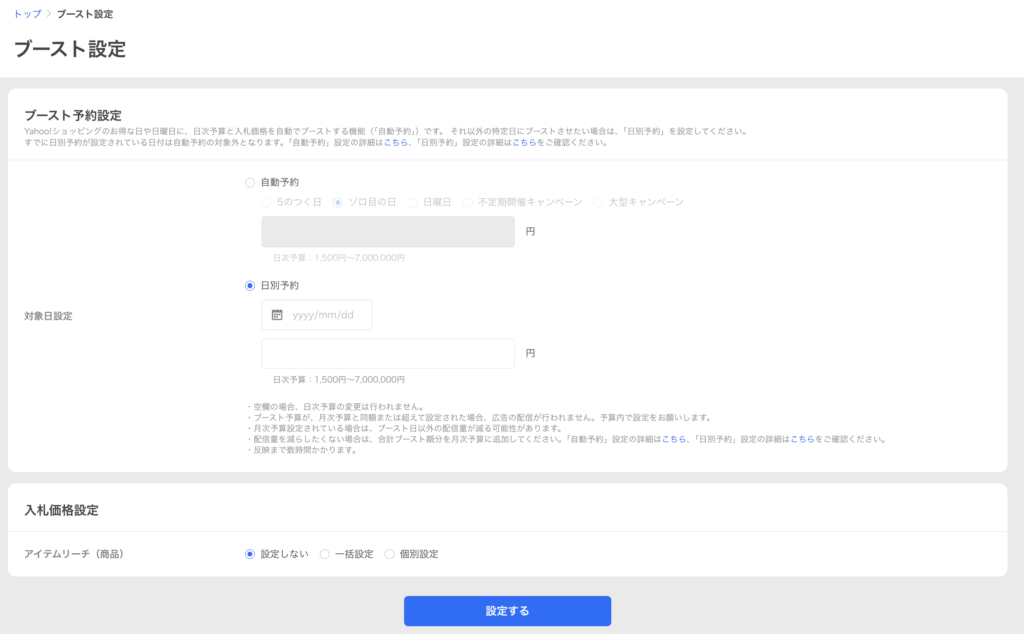This screenshot has height=634, width=1024.
Task: Open second こちら link in the bottom notes
Action: [x=802, y=439]
